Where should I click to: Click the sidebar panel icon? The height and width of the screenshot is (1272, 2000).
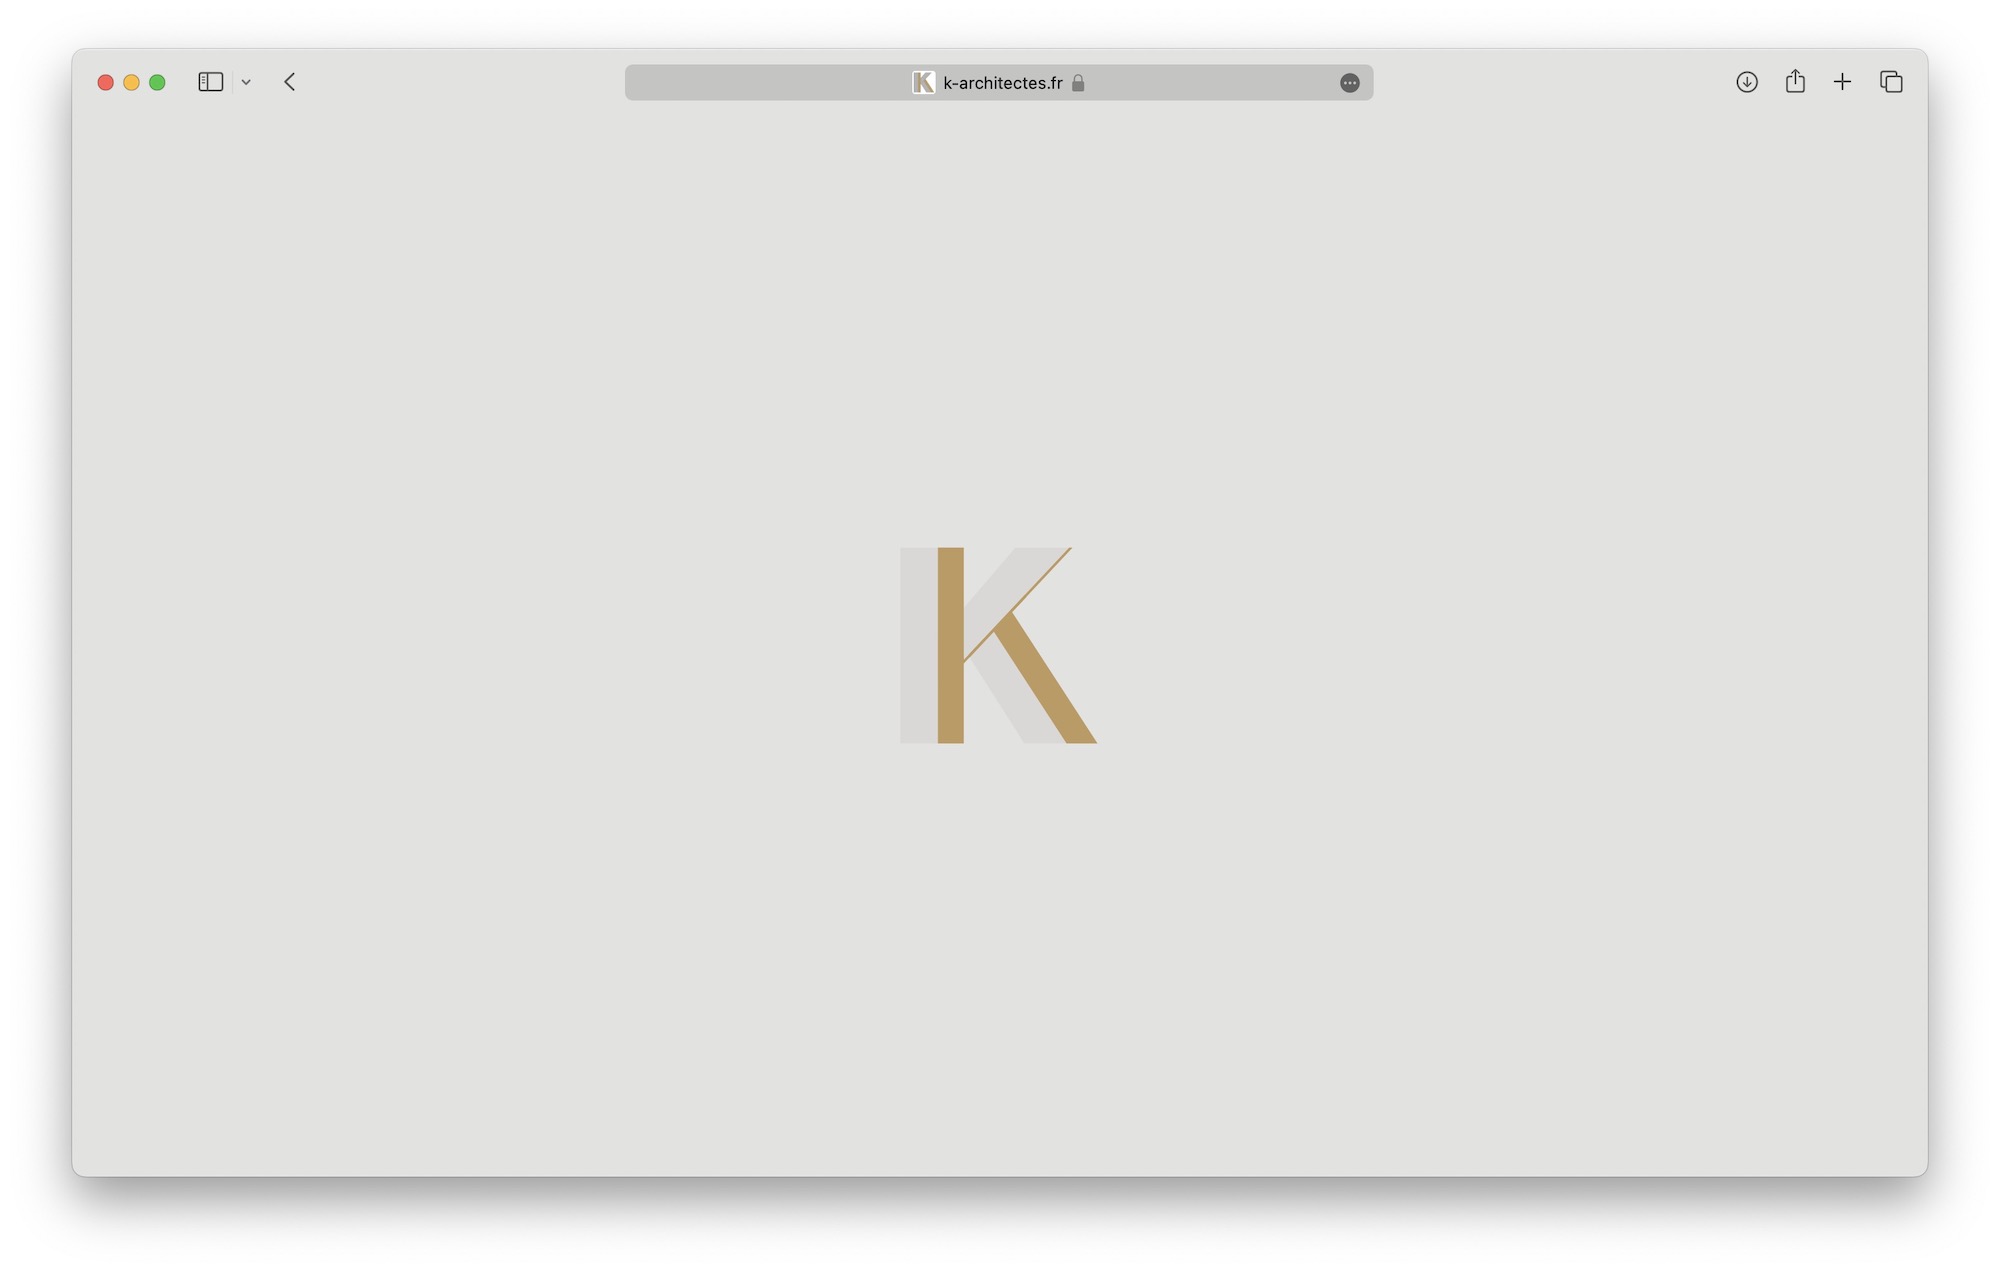pyautogui.click(x=210, y=82)
